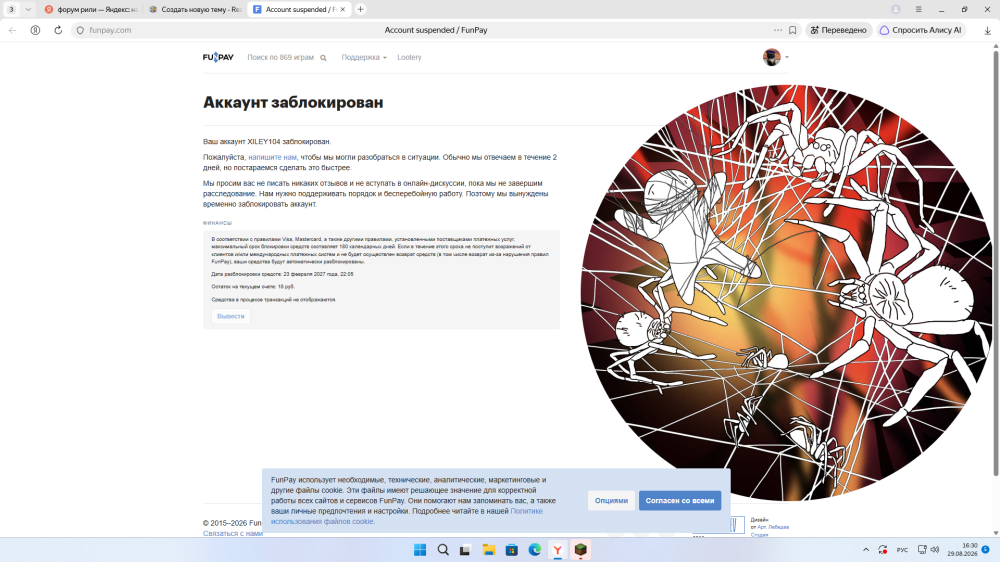
Task: Click the sync status tray icon
Action: pyautogui.click(x=883, y=550)
